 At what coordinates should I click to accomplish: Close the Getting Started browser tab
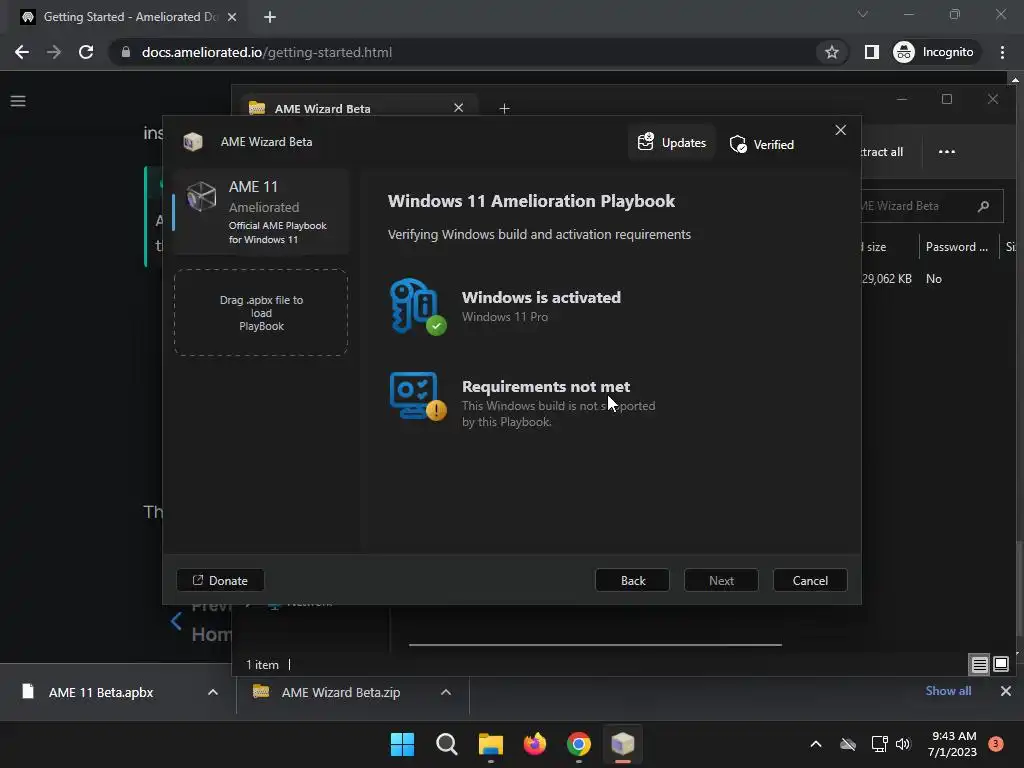point(232,17)
